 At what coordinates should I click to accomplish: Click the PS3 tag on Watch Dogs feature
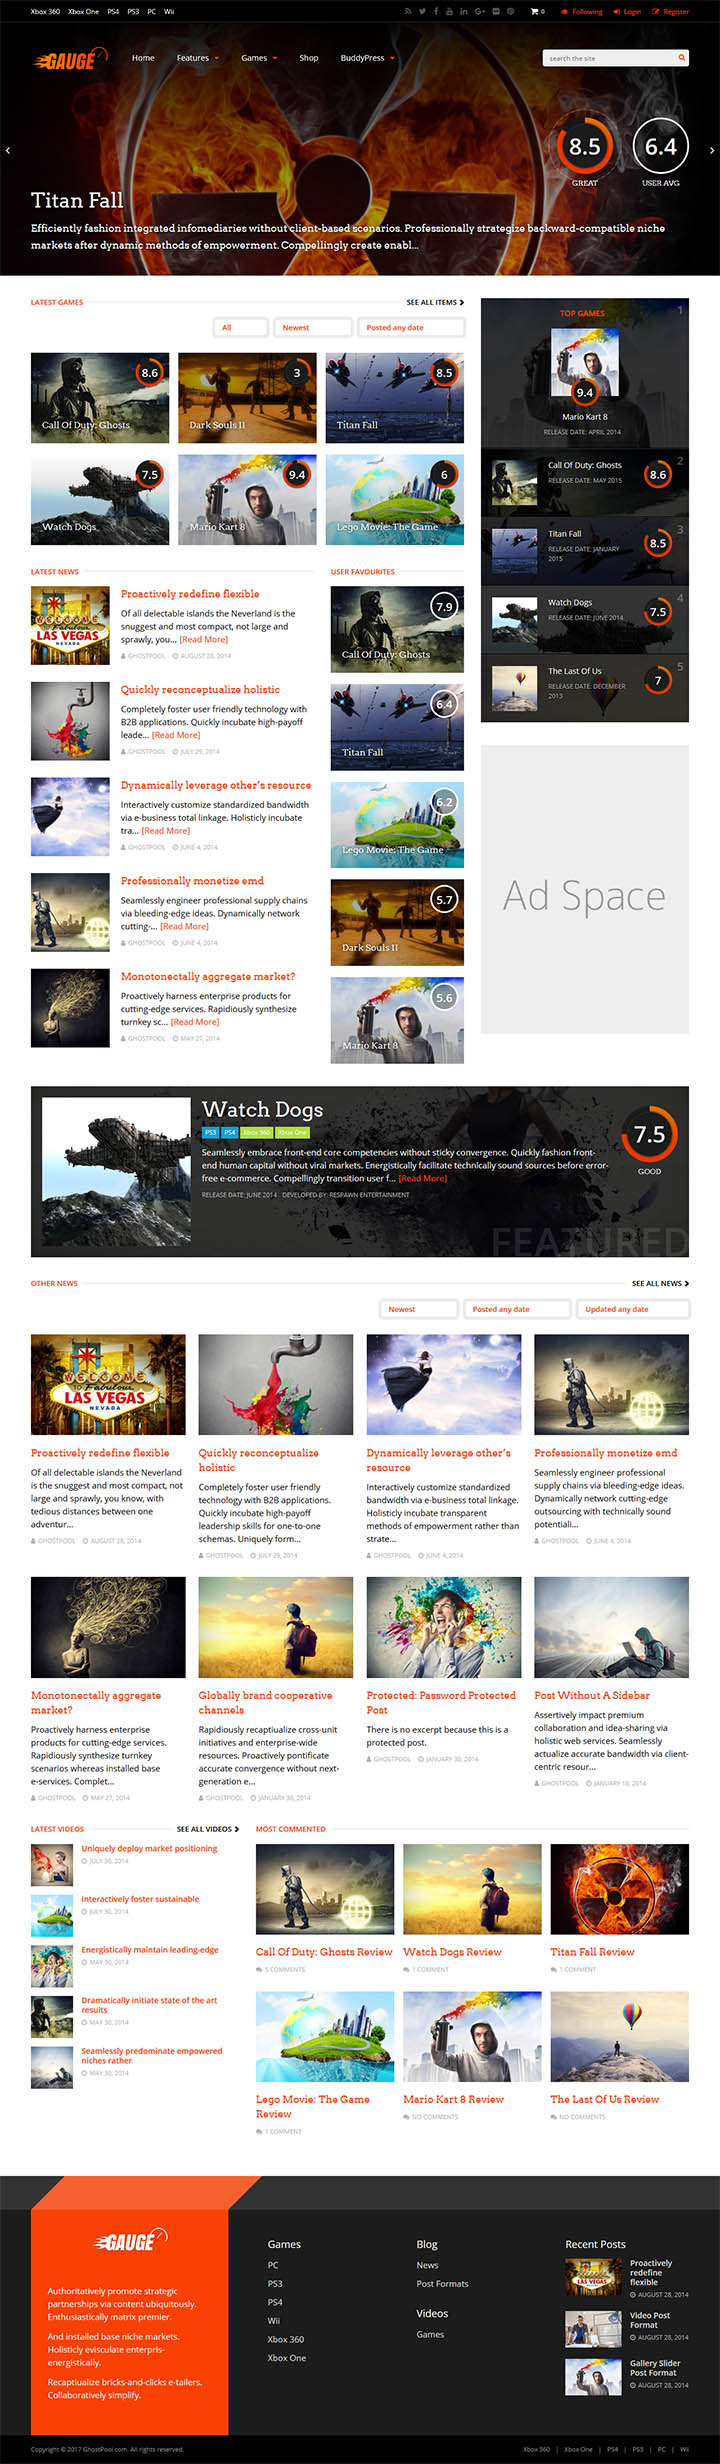(210, 1132)
